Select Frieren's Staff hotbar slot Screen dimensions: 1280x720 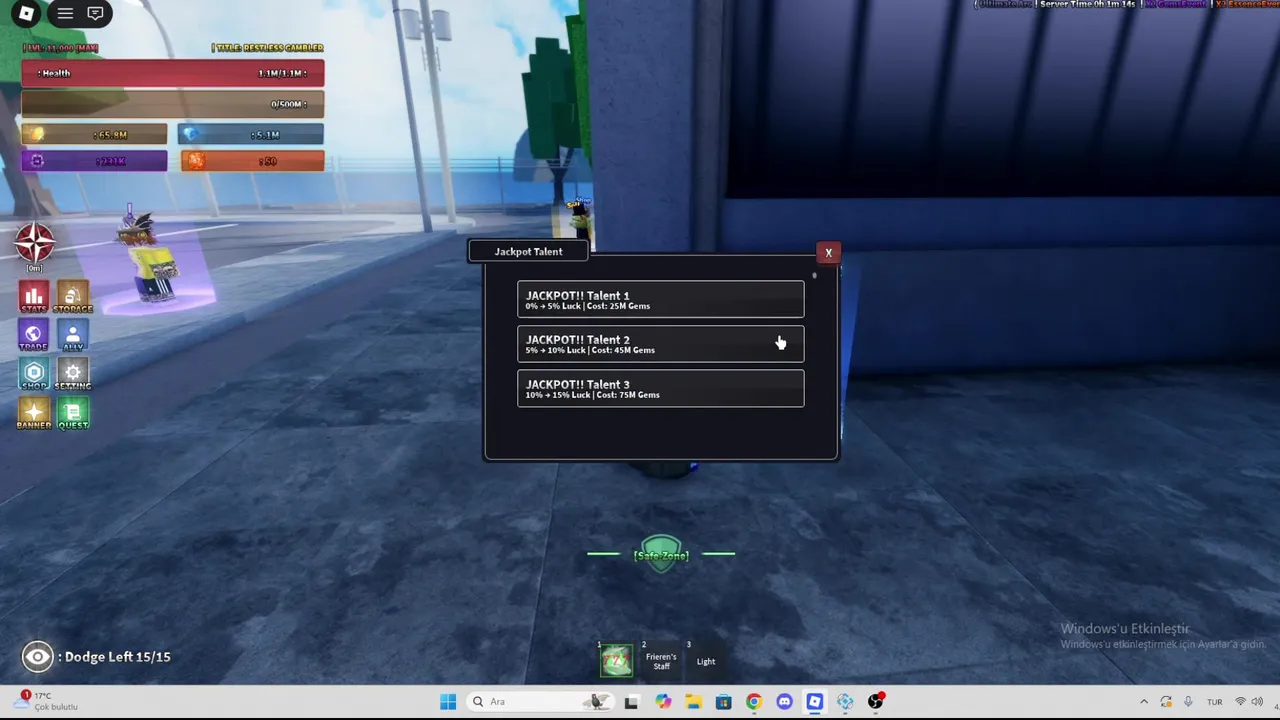coord(661,661)
